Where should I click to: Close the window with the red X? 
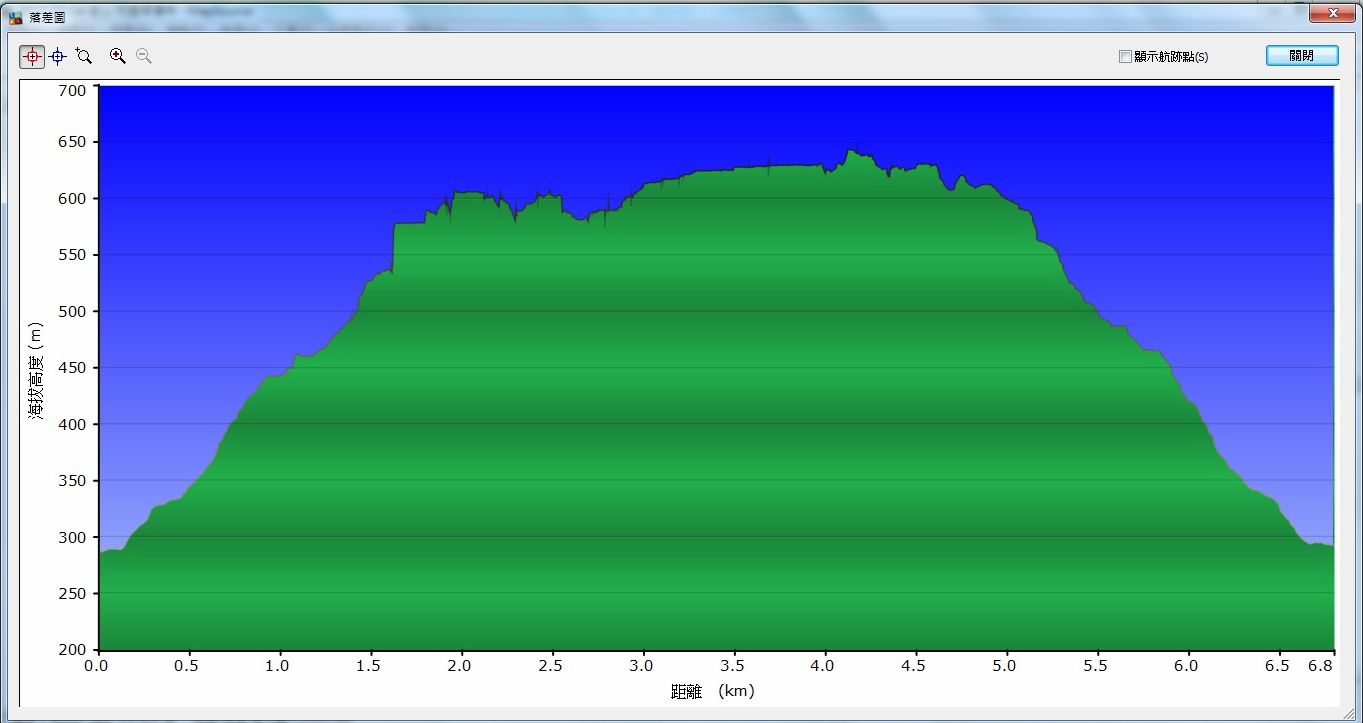(x=1331, y=13)
